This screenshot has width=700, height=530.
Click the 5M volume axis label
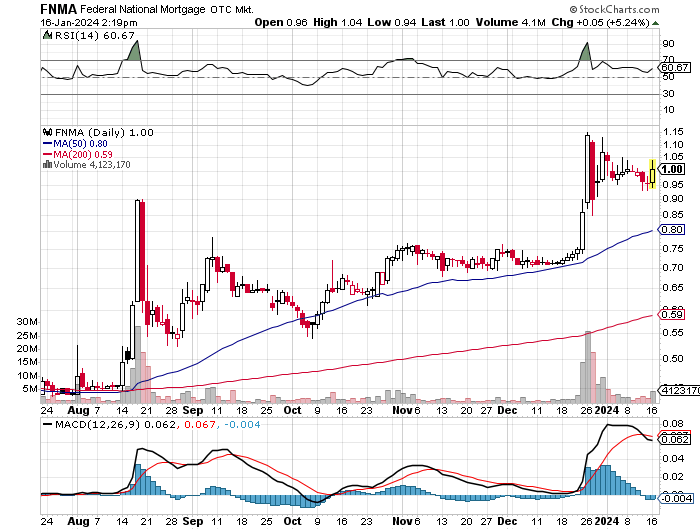[30, 389]
